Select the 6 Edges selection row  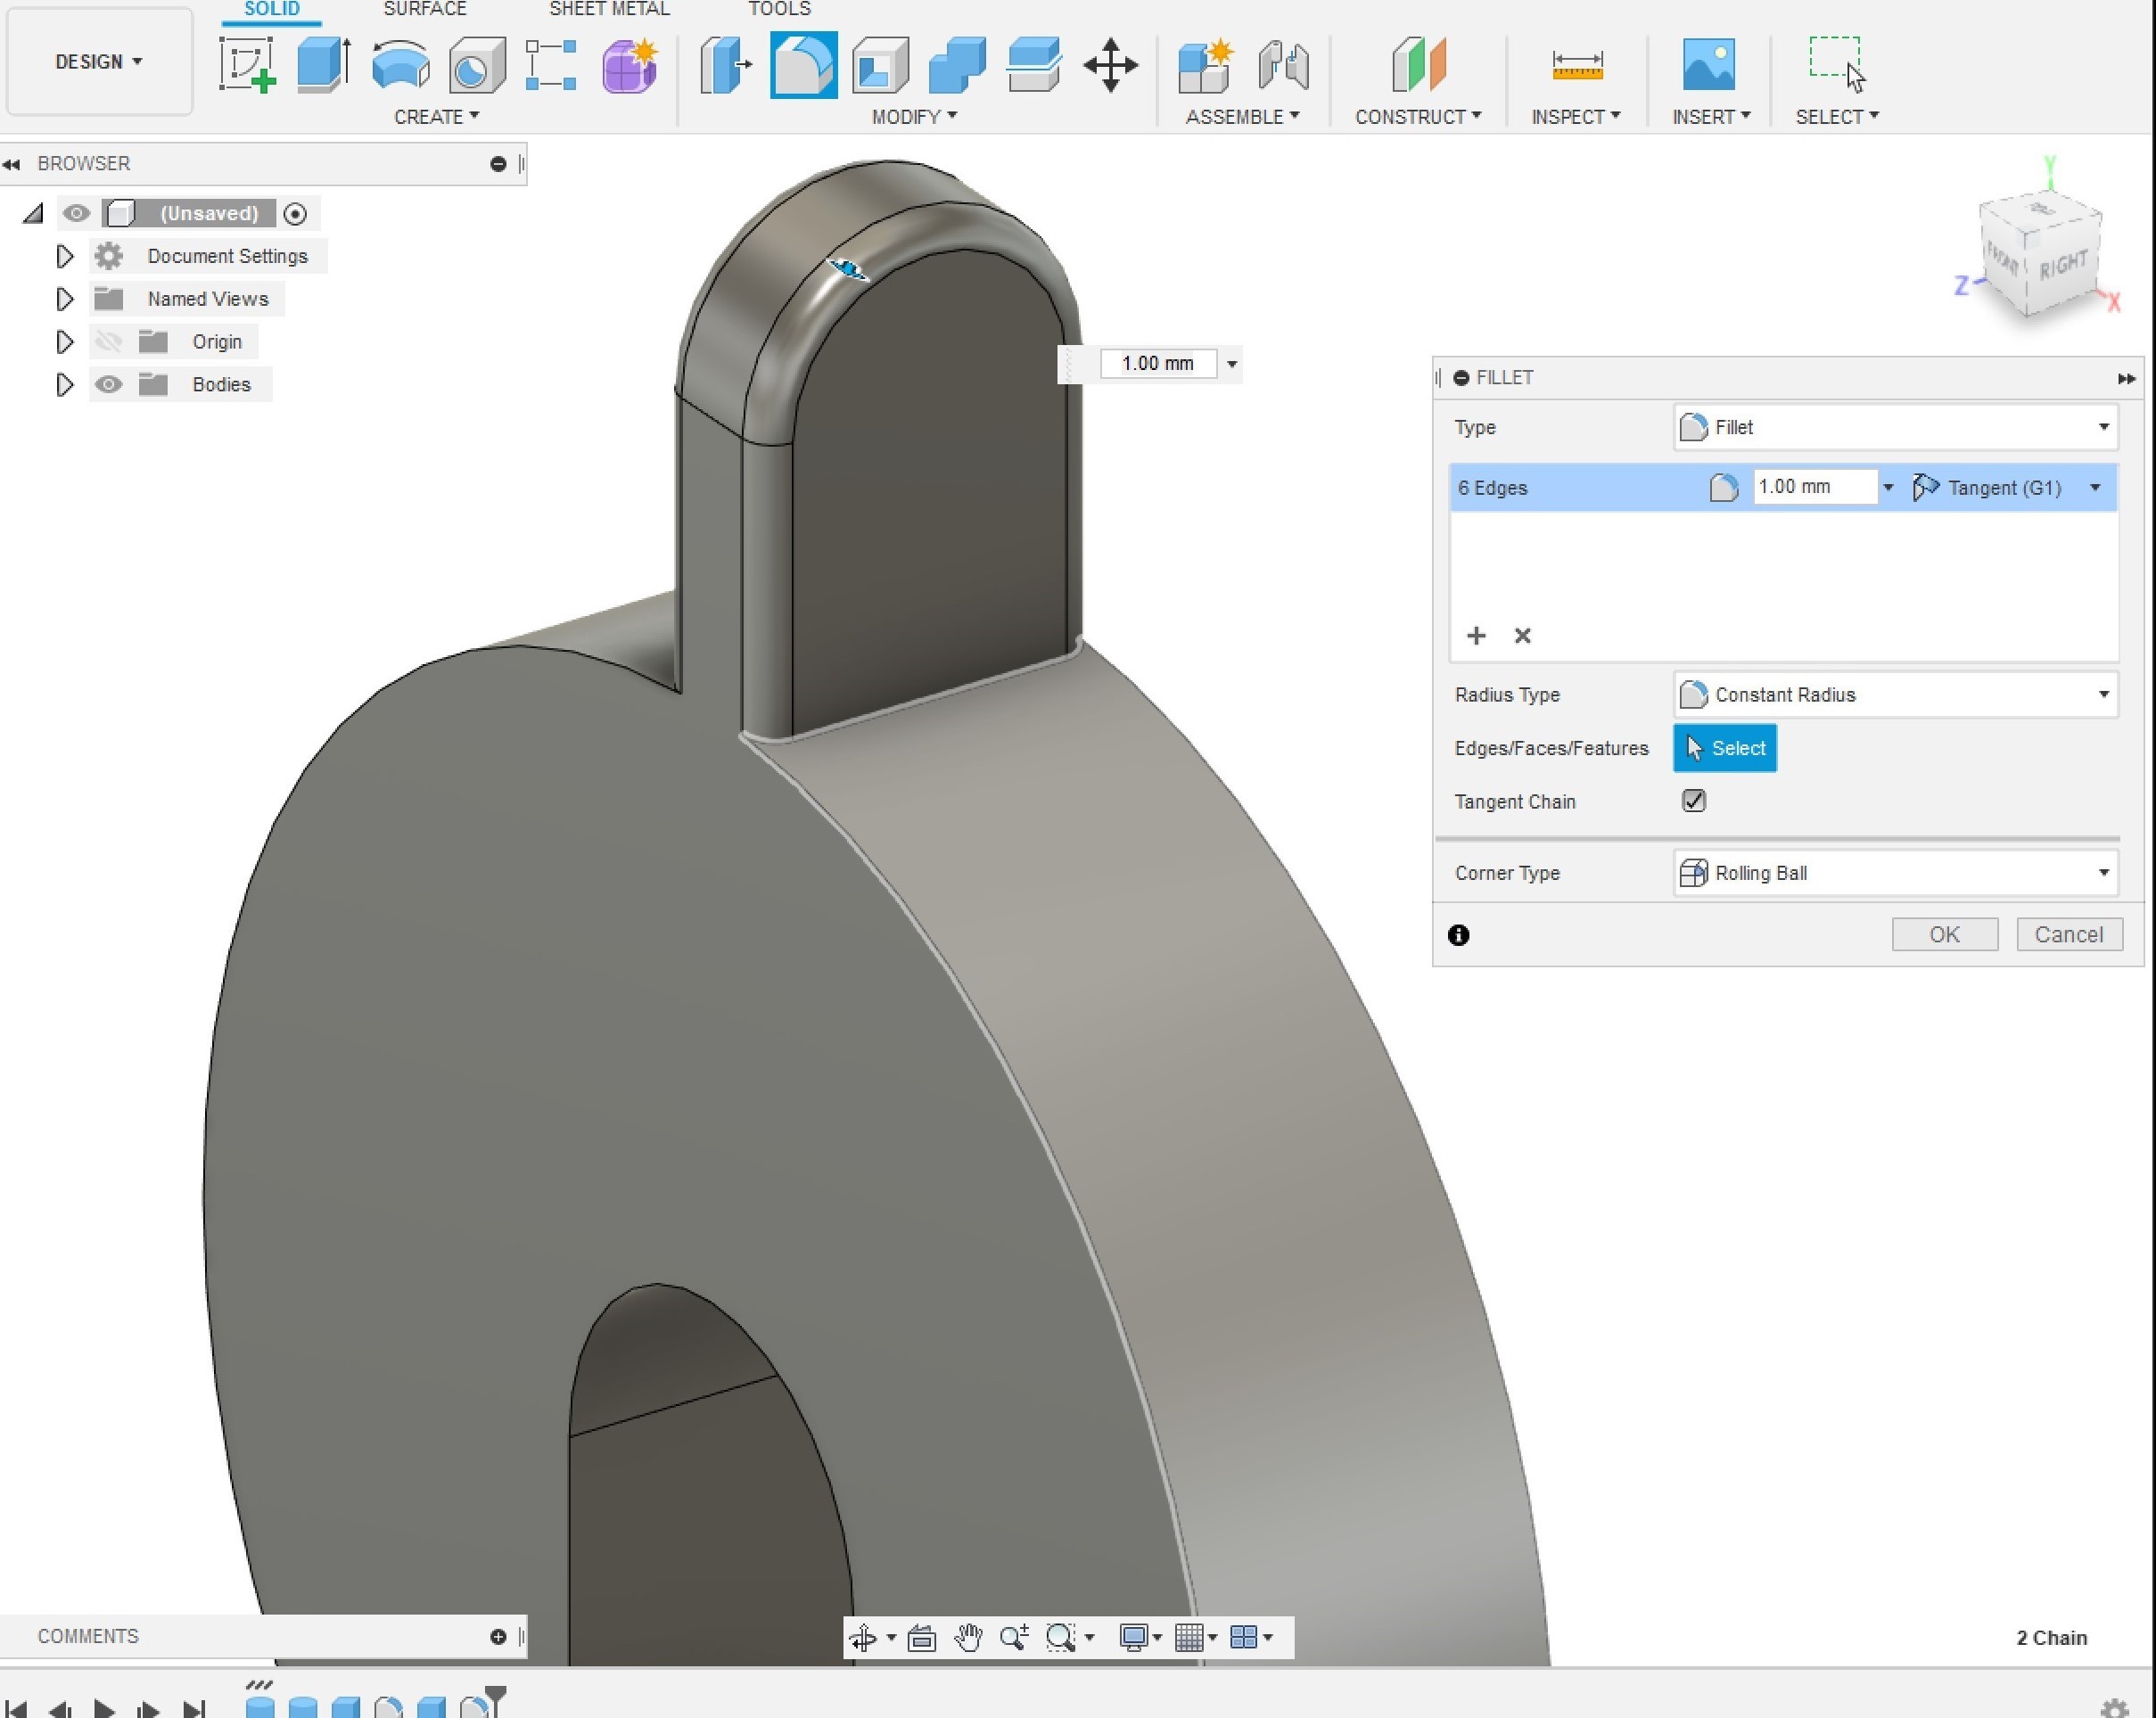(x=1783, y=488)
